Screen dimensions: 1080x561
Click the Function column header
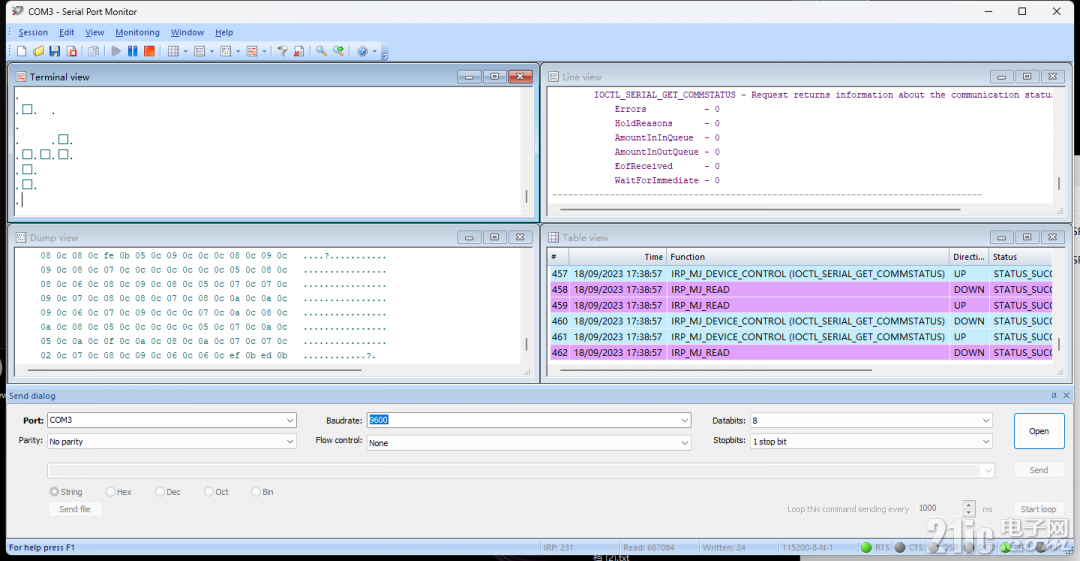click(x=807, y=256)
